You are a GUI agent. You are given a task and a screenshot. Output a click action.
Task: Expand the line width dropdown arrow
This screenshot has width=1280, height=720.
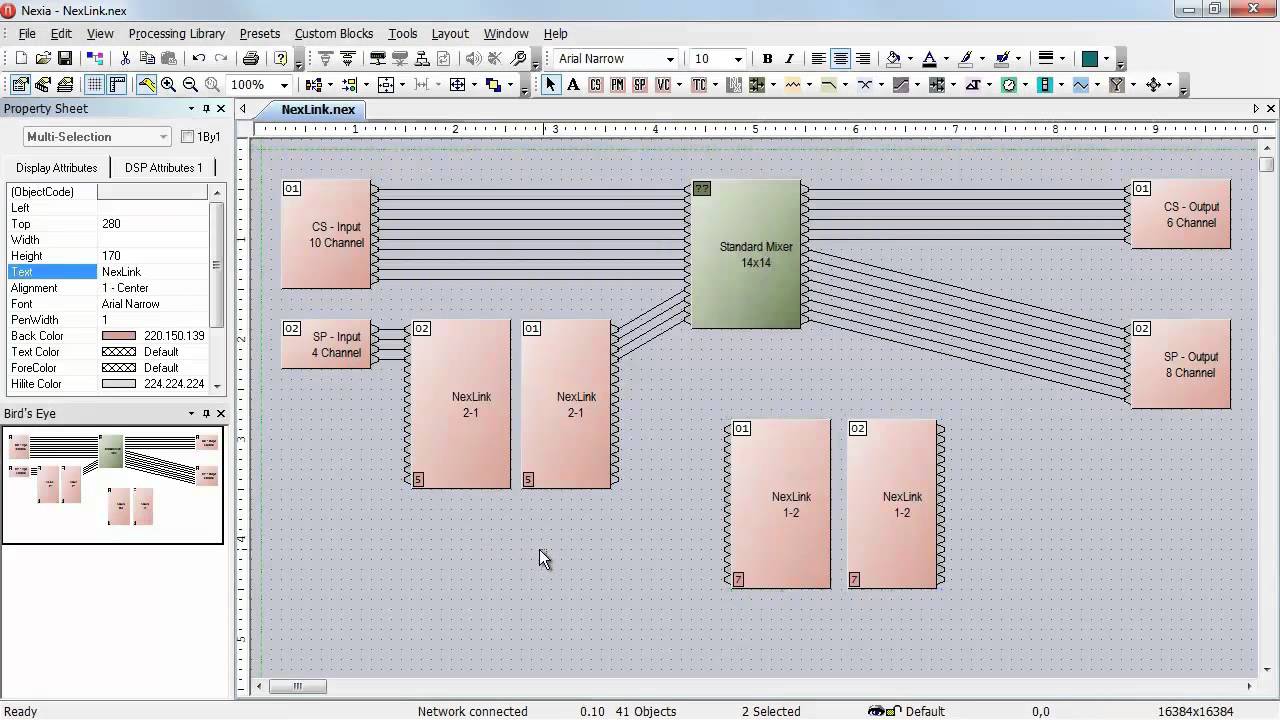1062,59
